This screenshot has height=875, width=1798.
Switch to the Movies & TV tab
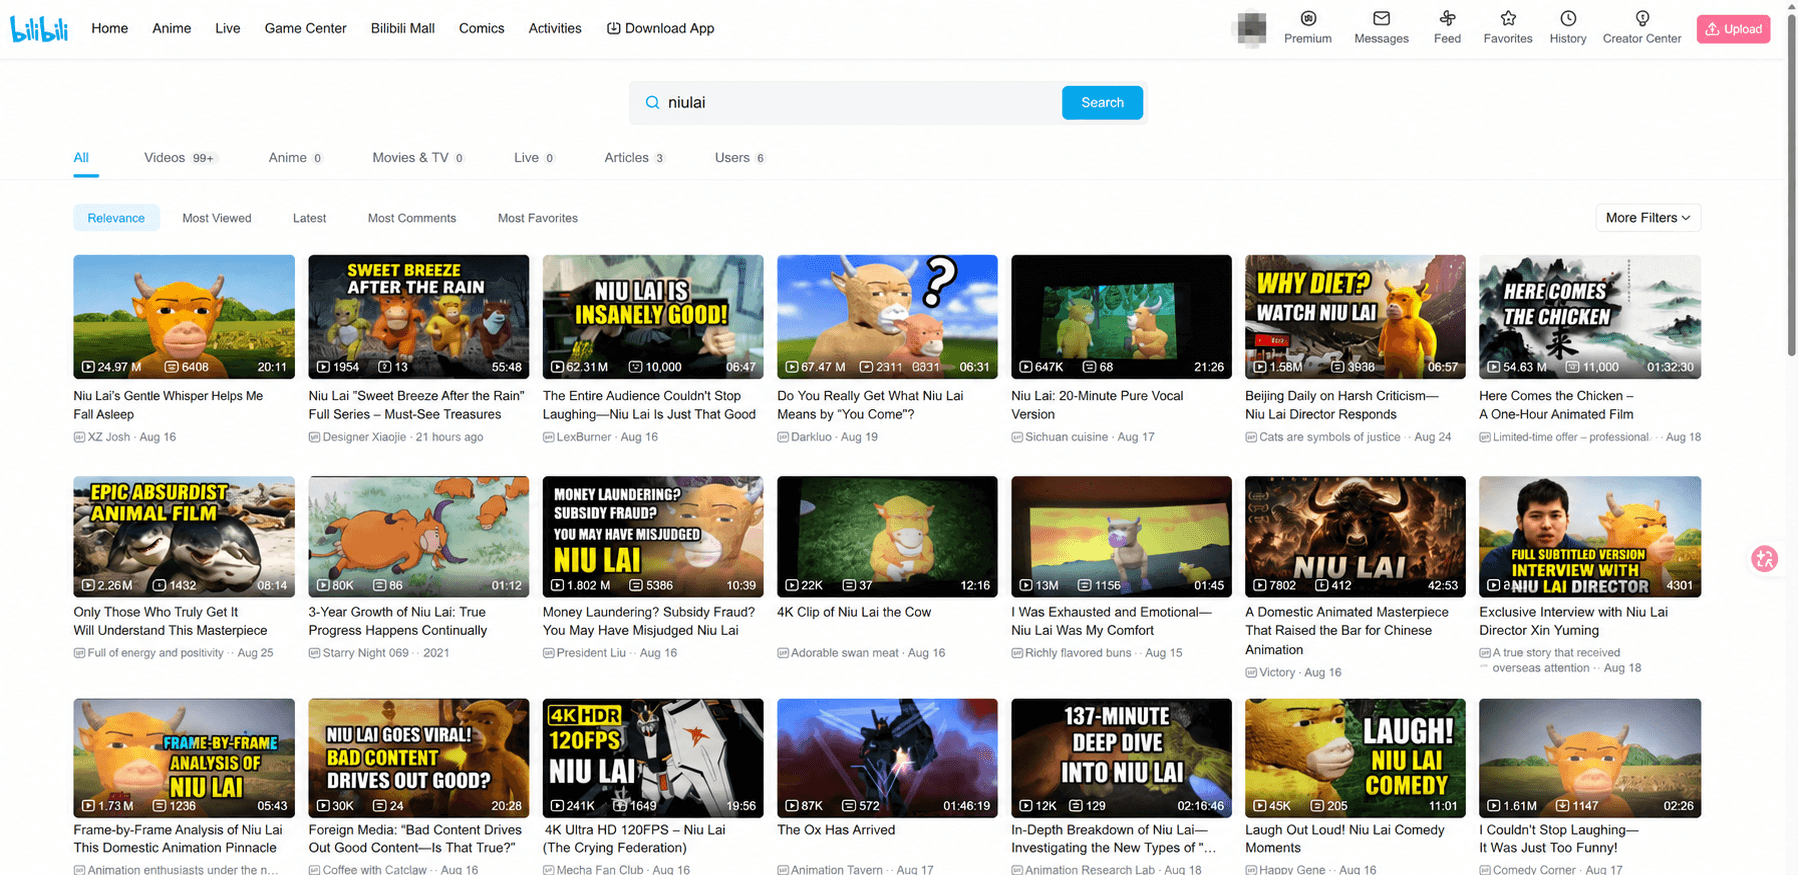click(419, 158)
